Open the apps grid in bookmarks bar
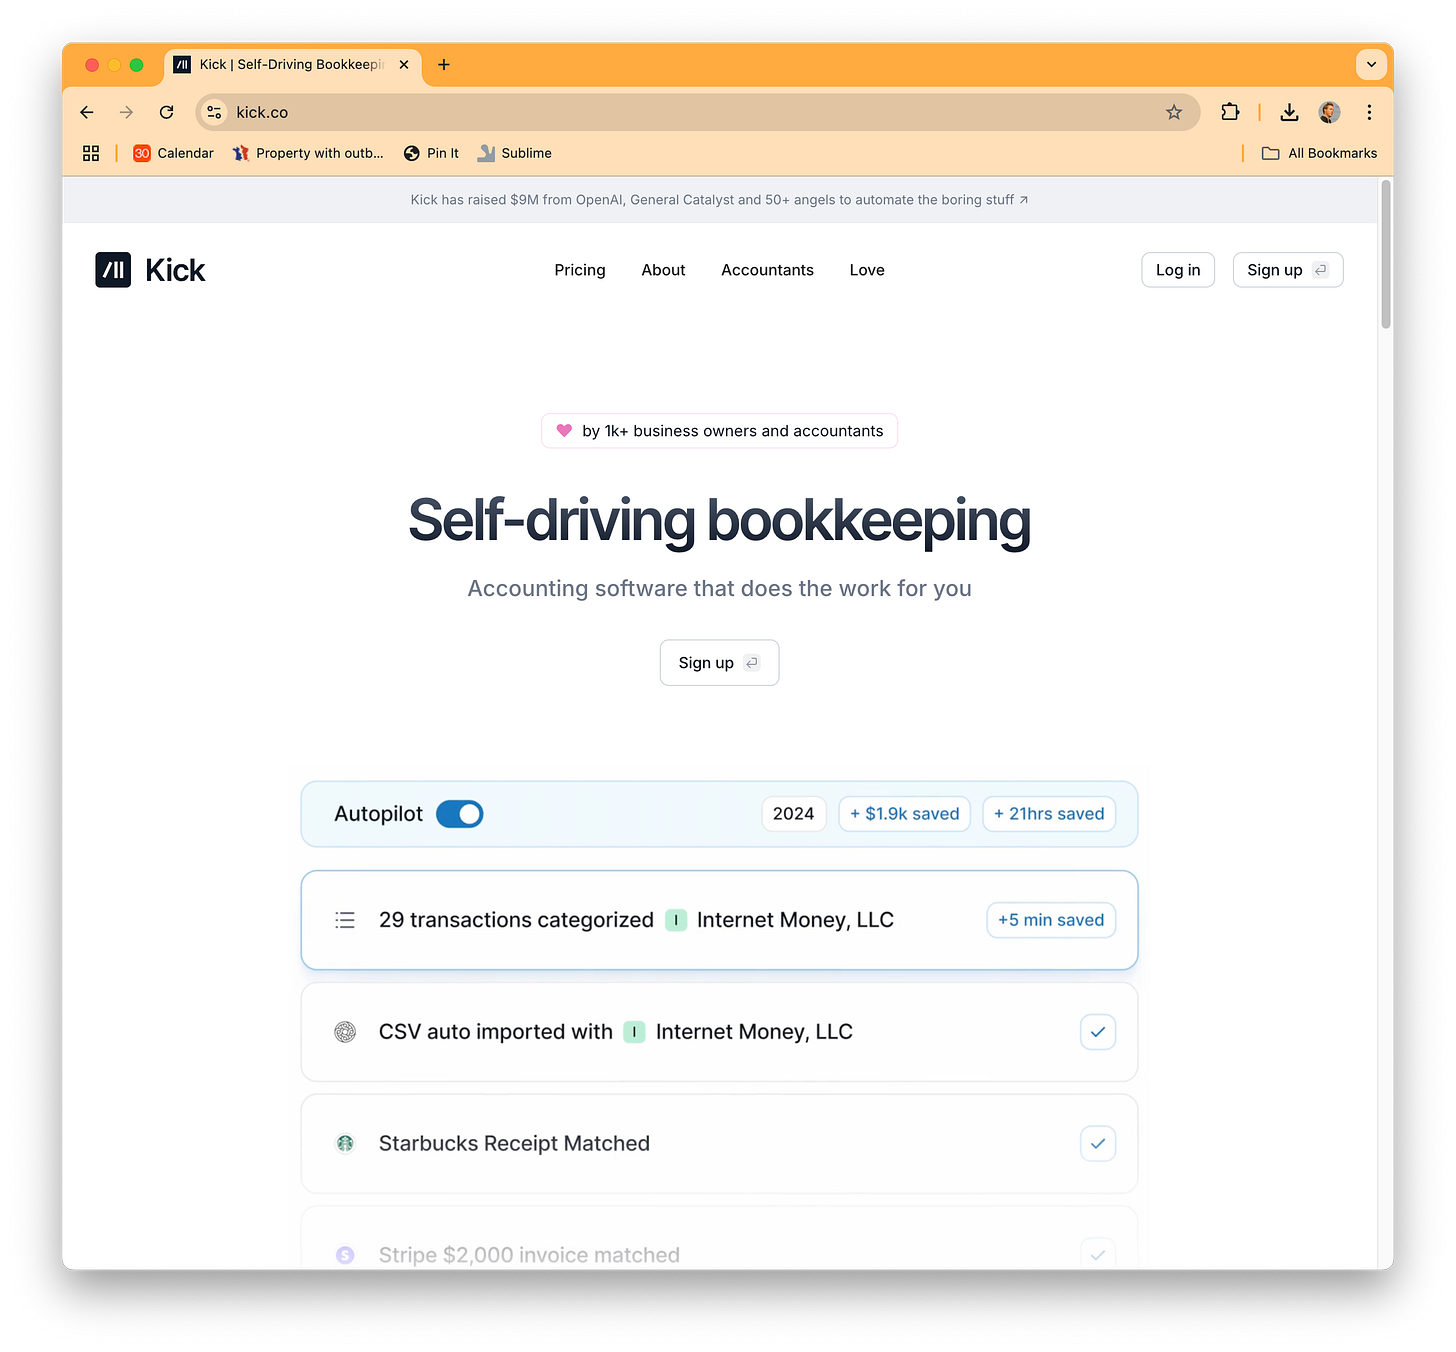This screenshot has width=1456, height=1352. click(91, 153)
